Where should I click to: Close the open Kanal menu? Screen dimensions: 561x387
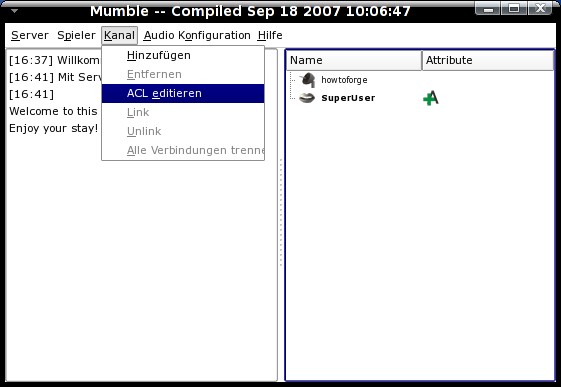(119, 35)
